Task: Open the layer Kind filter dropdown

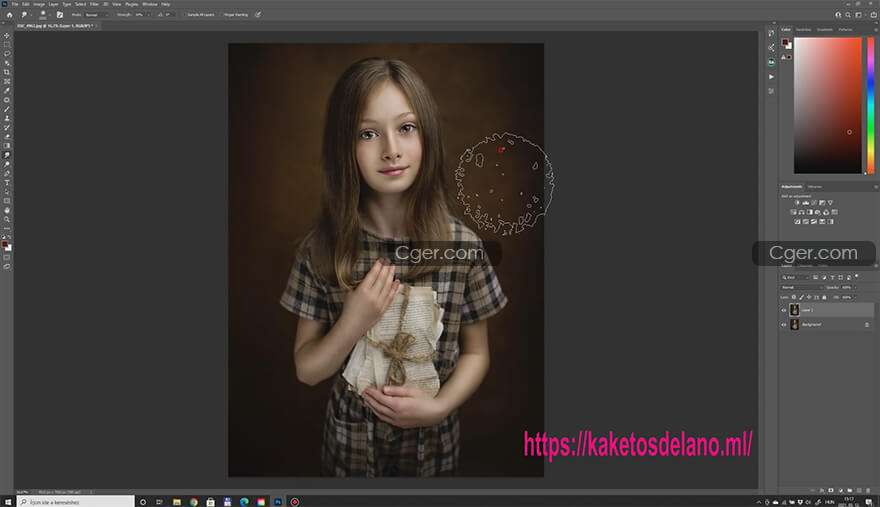Action: (x=795, y=277)
